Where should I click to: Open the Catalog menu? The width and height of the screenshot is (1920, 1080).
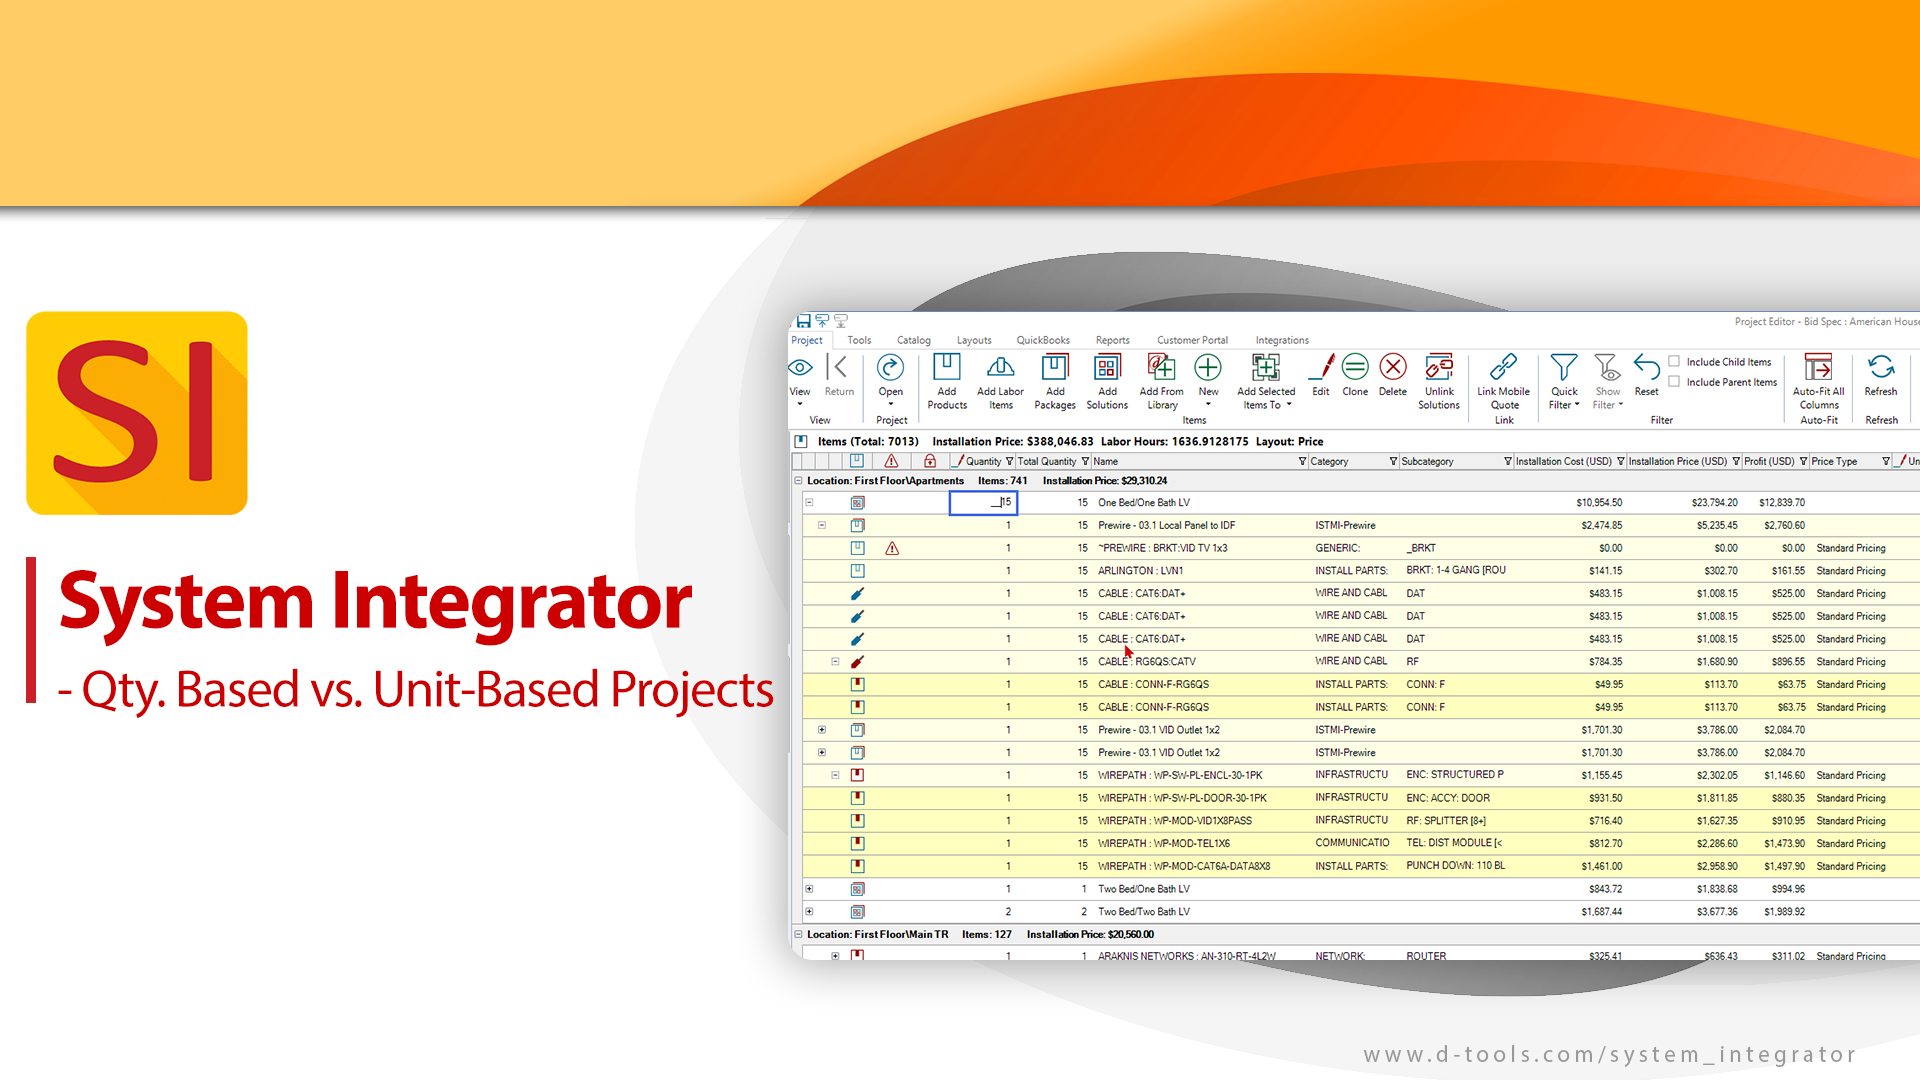[914, 340]
